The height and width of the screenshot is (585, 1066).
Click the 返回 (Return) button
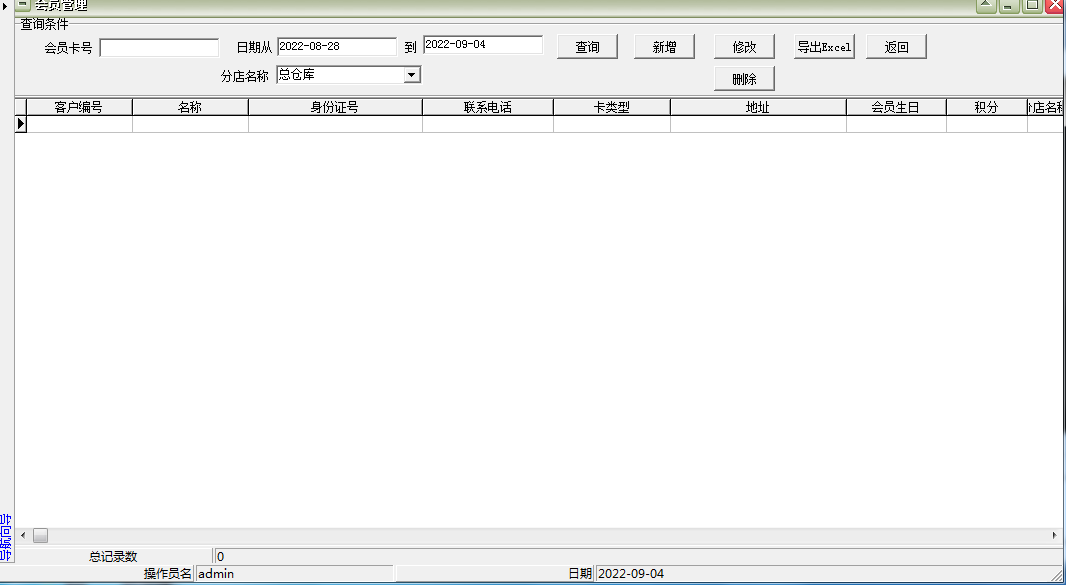pyautogui.click(x=896, y=45)
